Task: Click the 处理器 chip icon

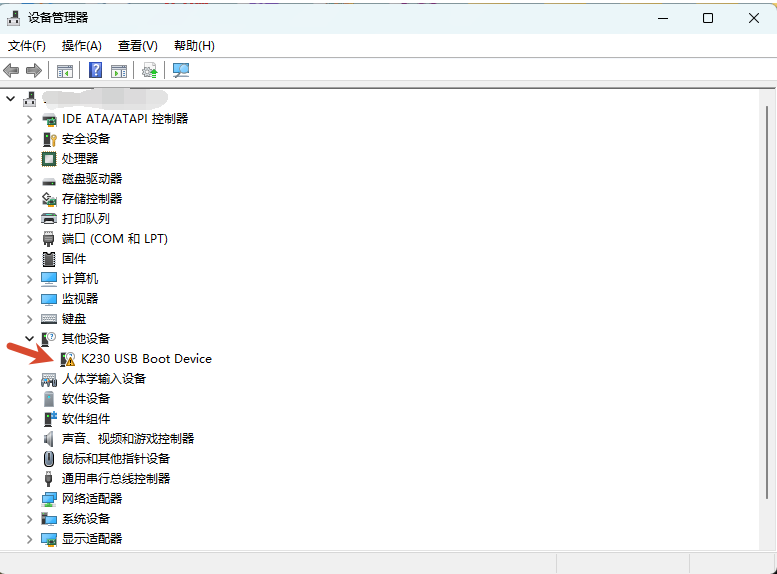Action: 49,159
